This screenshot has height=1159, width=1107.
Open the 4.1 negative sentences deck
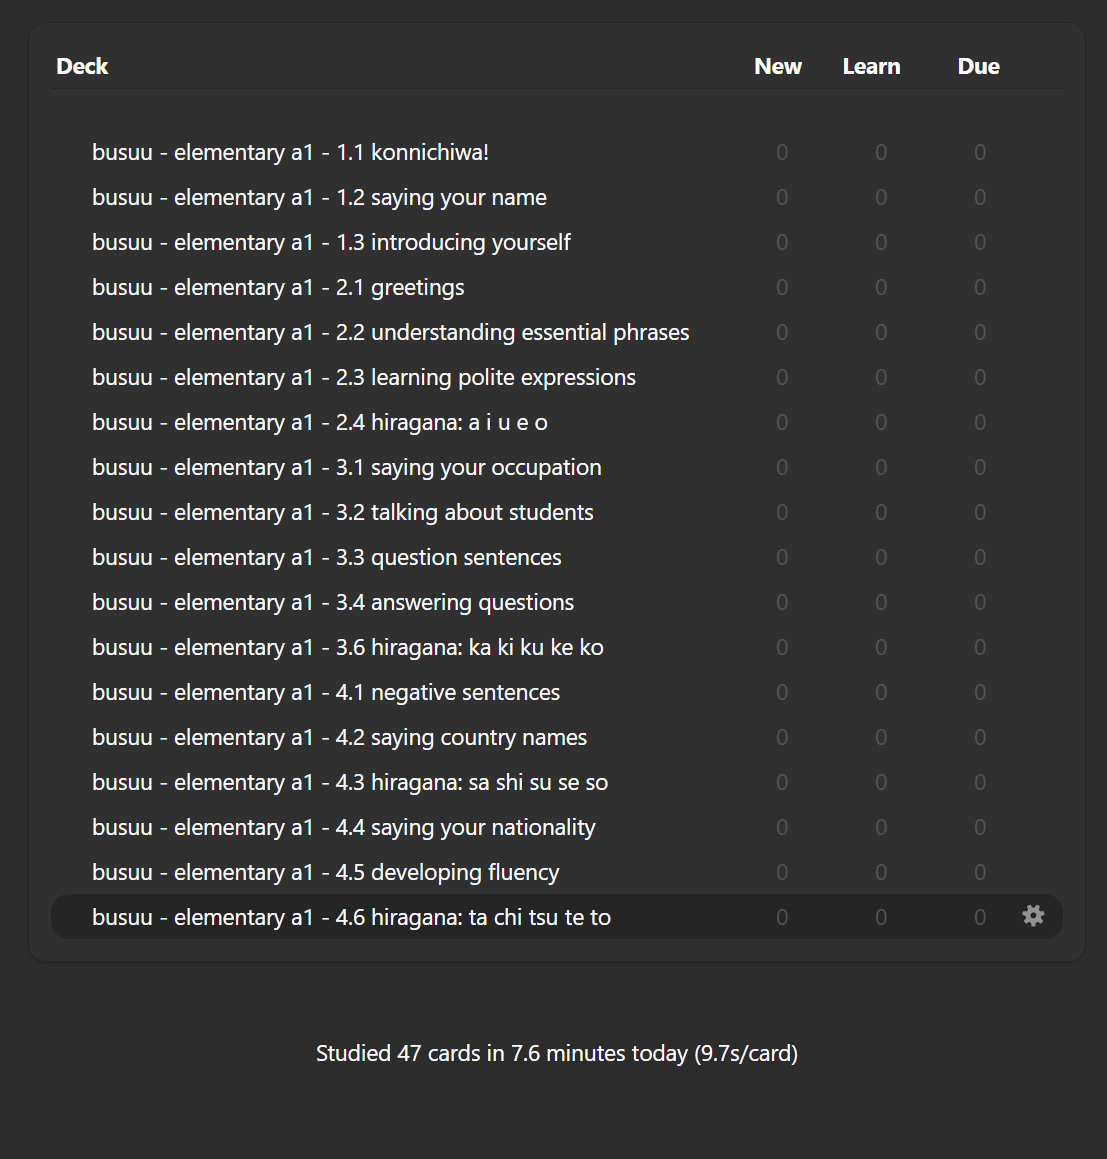(x=326, y=693)
